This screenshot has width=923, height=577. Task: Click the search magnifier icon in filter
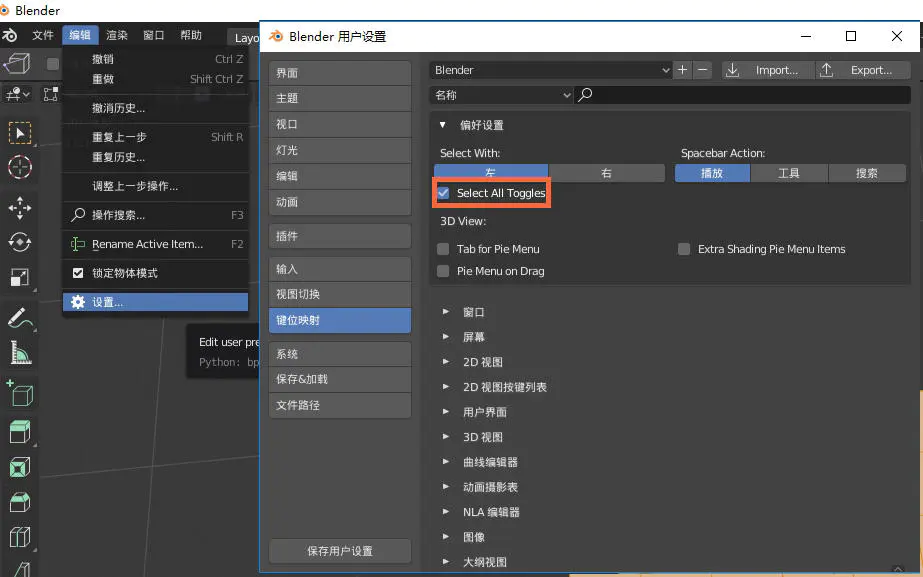[585, 95]
